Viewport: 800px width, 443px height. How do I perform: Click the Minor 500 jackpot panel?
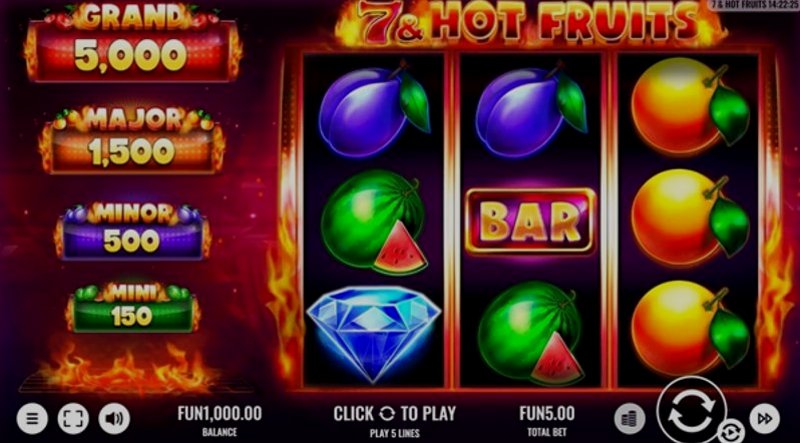click(x=133, y=232)
